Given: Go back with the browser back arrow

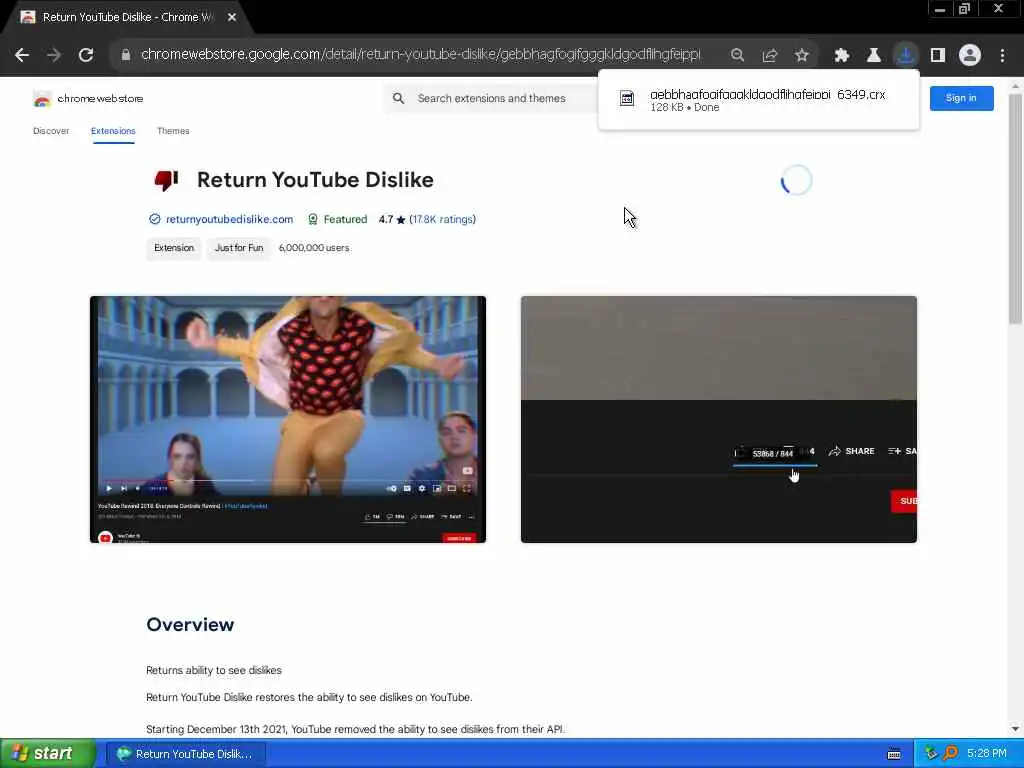Looking at the screenshot, I should click(x=22, y=55).
